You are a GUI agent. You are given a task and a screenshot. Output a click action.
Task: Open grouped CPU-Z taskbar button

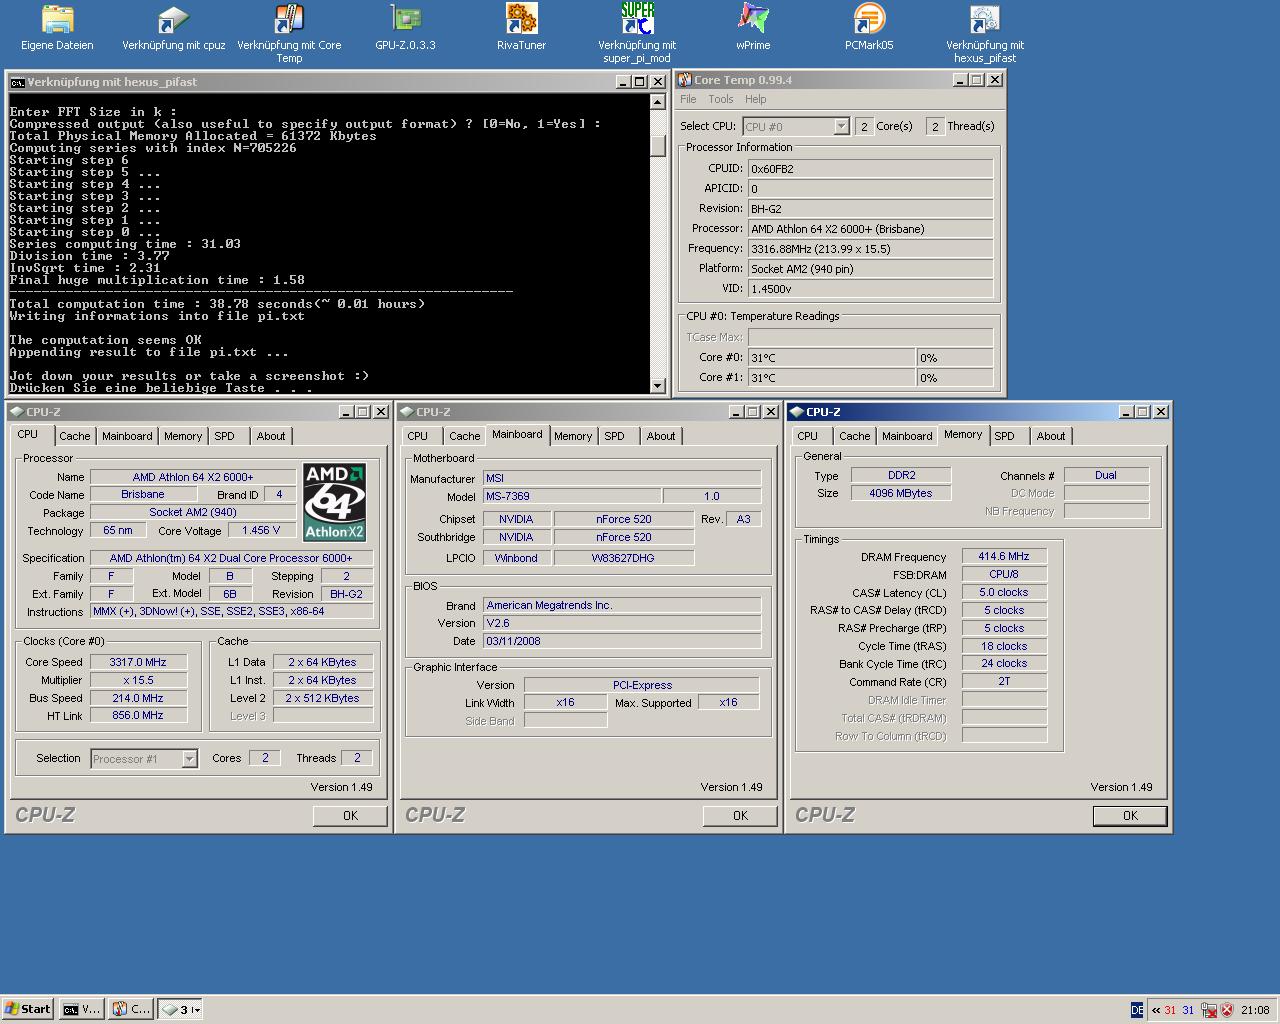point(181,1009)
